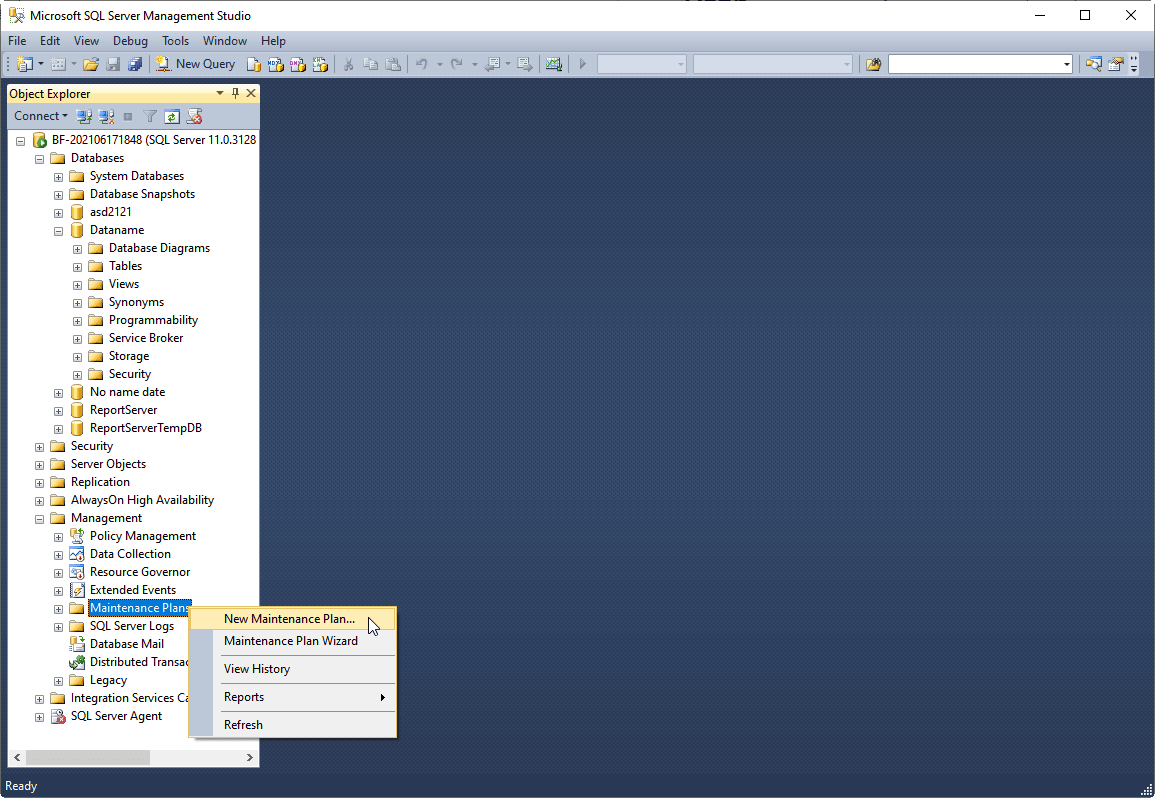1155x798 pixels.
Task: Select View History in context menu
Action: pyautogui.click(x=293, y=669)
